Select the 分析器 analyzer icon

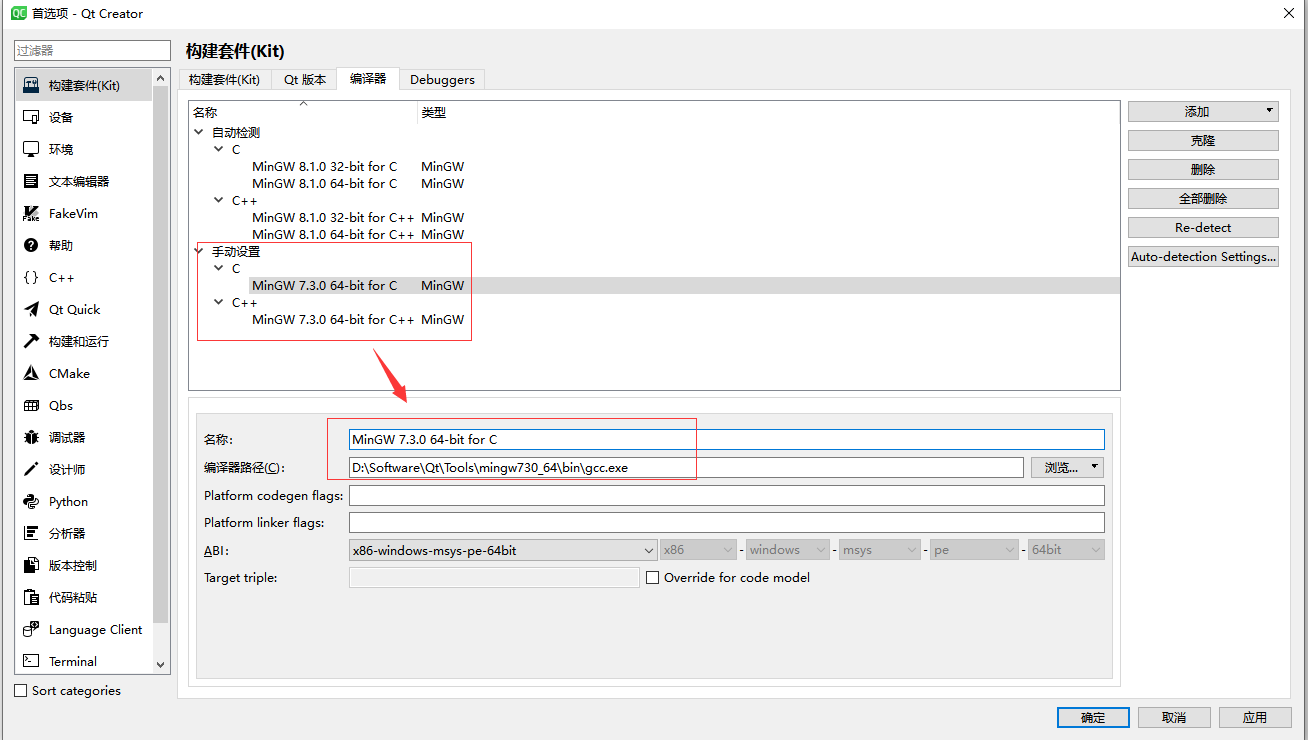click(x=31, y=533)
